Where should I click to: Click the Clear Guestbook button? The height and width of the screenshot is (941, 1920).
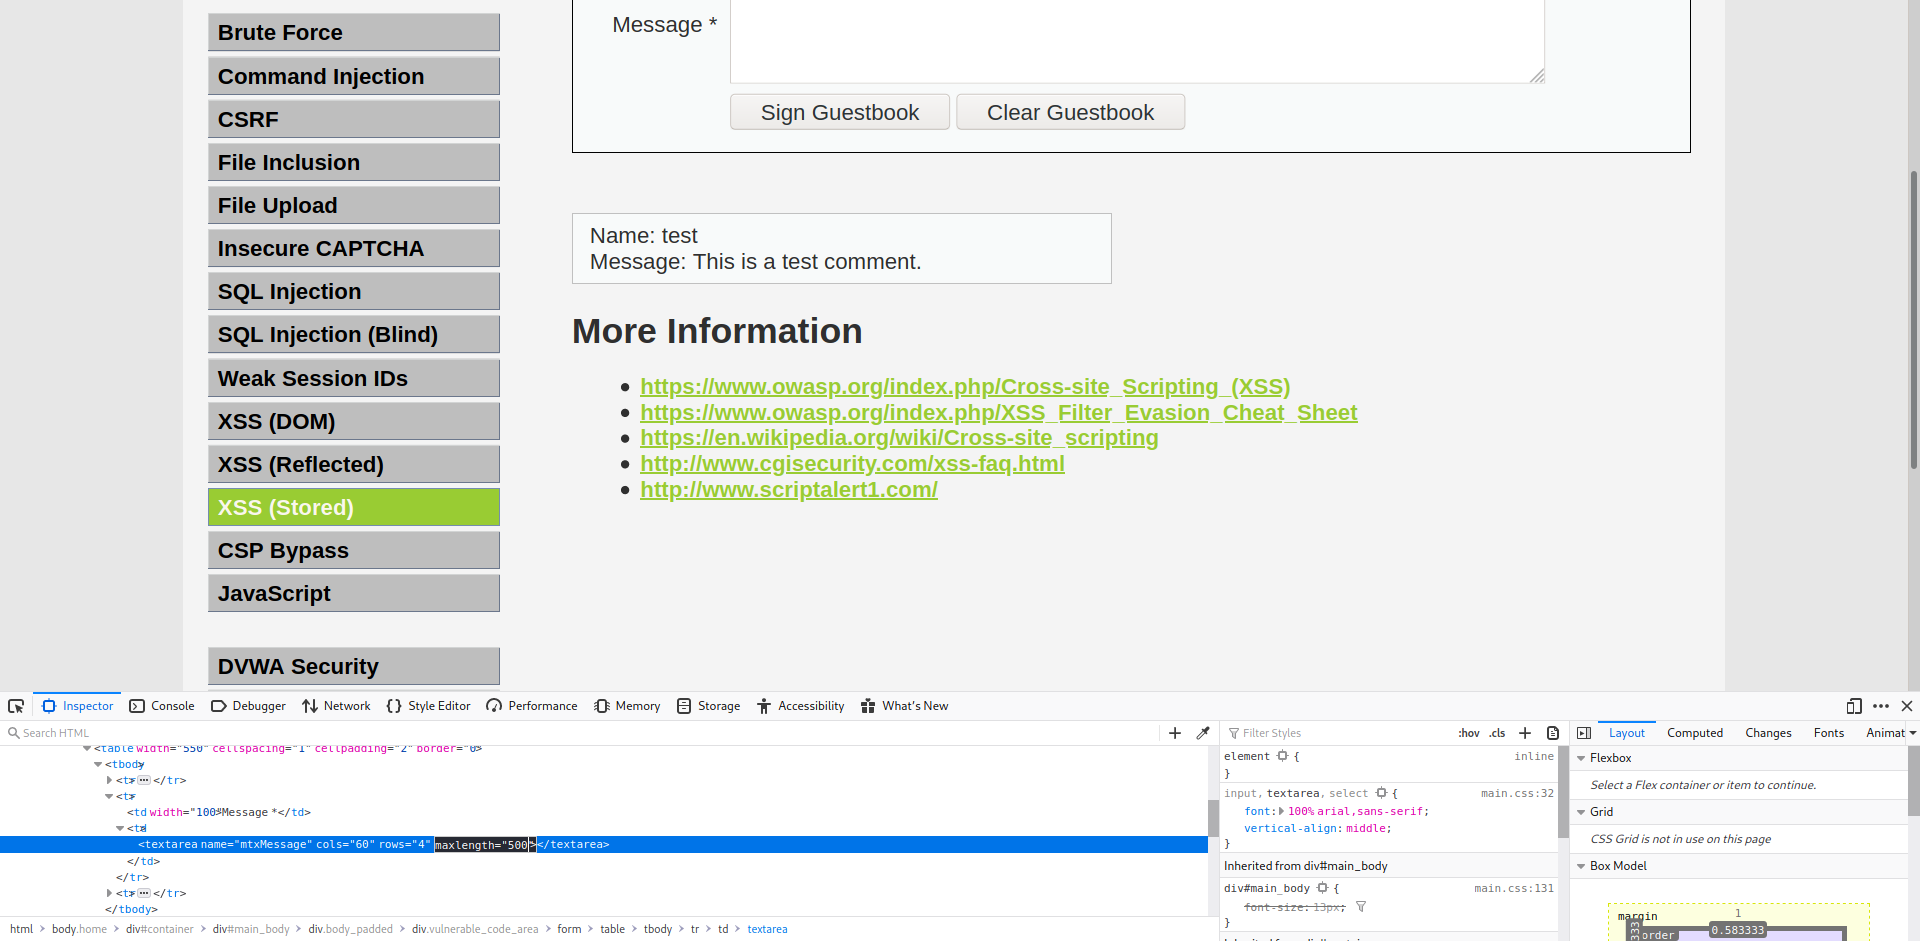pyautogui.click(x=1070, y=112)
